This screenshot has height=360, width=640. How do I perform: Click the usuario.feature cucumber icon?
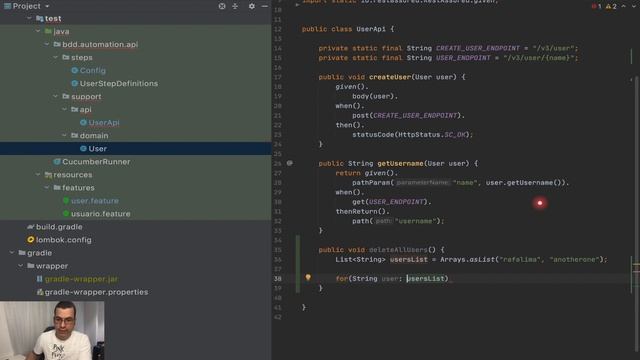pos(66,214)
